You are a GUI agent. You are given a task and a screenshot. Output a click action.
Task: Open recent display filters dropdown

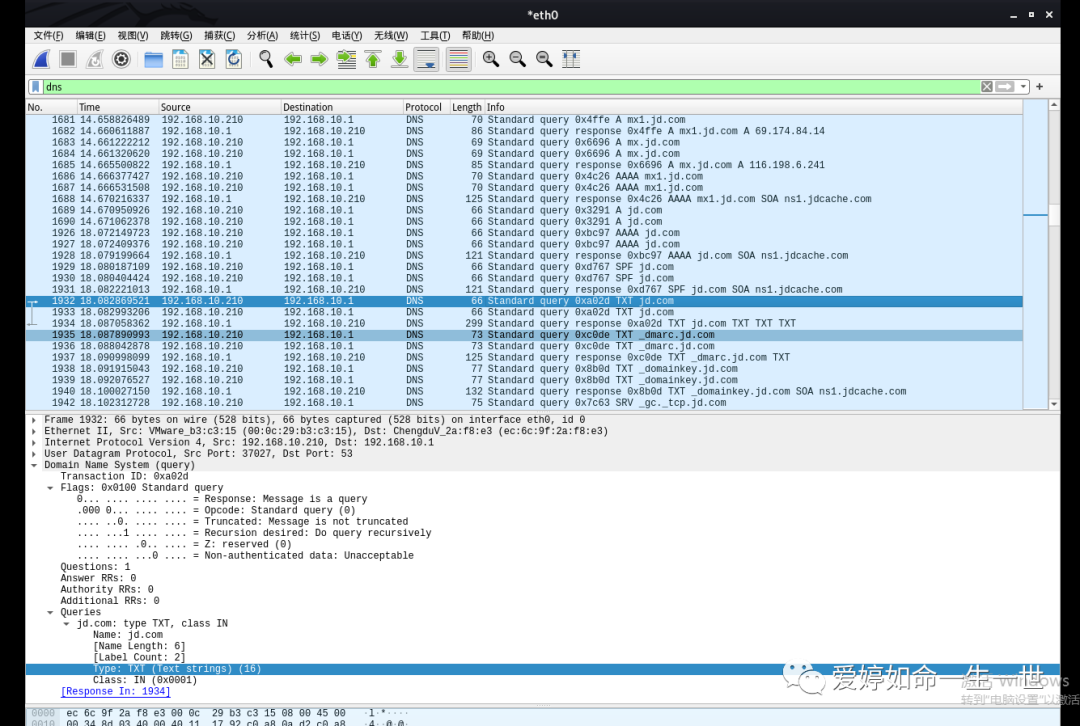click(1024, 87)
